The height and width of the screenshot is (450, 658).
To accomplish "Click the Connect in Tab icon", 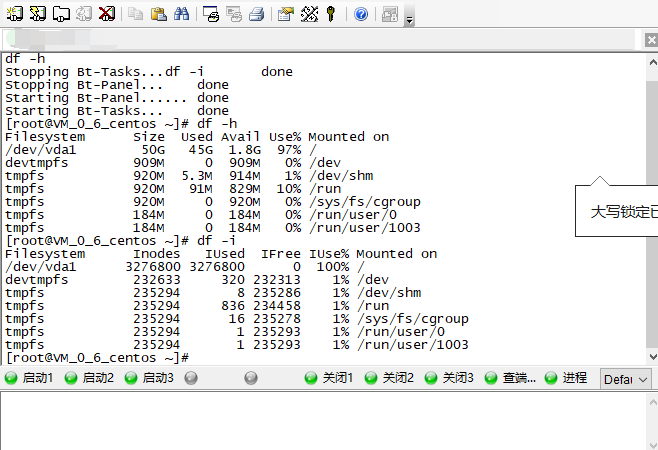I will tap(61, 14).
